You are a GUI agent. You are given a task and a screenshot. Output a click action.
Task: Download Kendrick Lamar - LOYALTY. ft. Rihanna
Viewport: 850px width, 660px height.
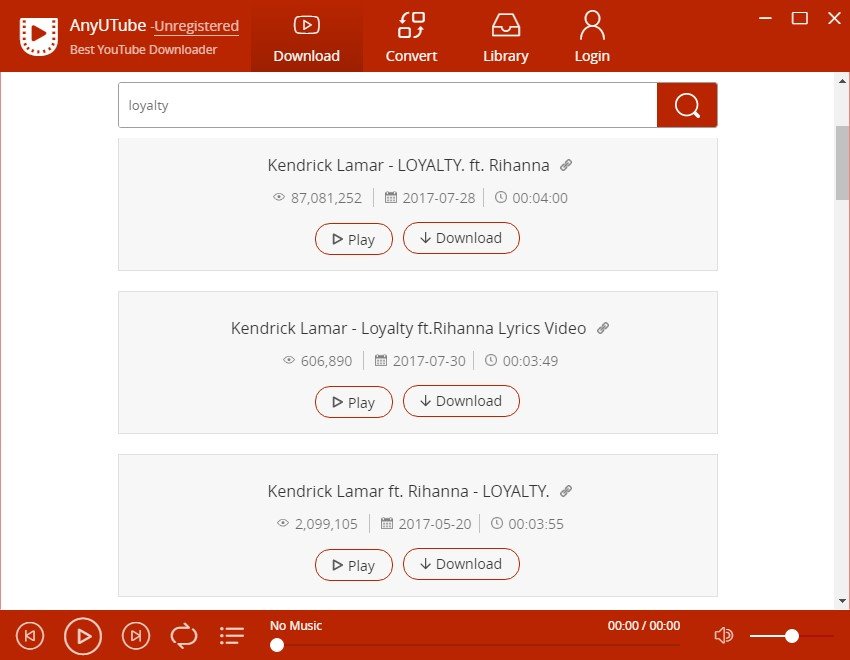(461, 238)
